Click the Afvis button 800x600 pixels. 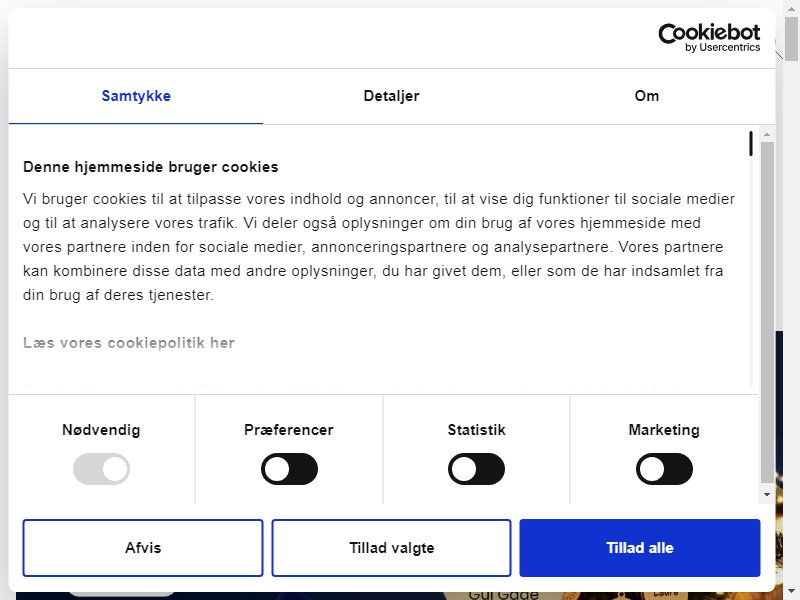(143, 548)
